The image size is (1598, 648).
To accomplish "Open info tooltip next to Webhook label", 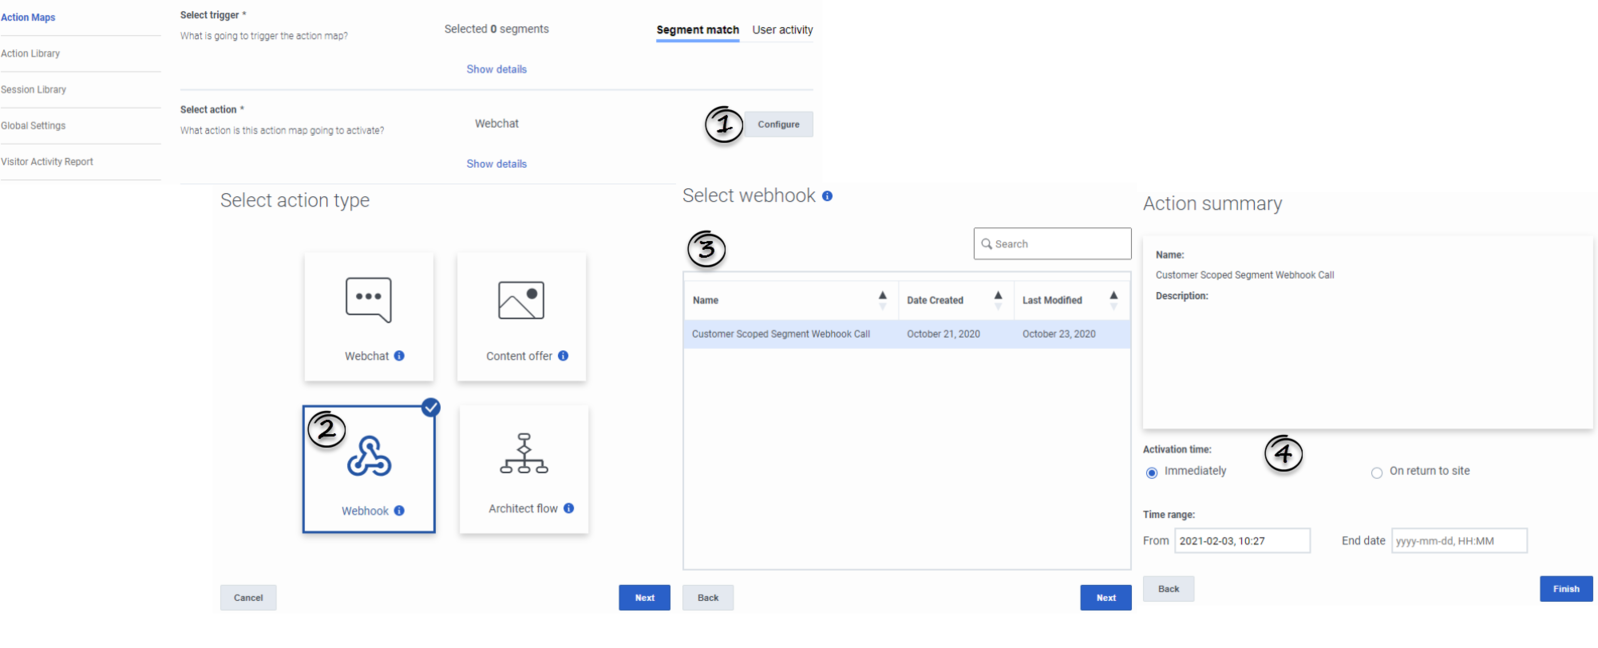I will (399, 511).
